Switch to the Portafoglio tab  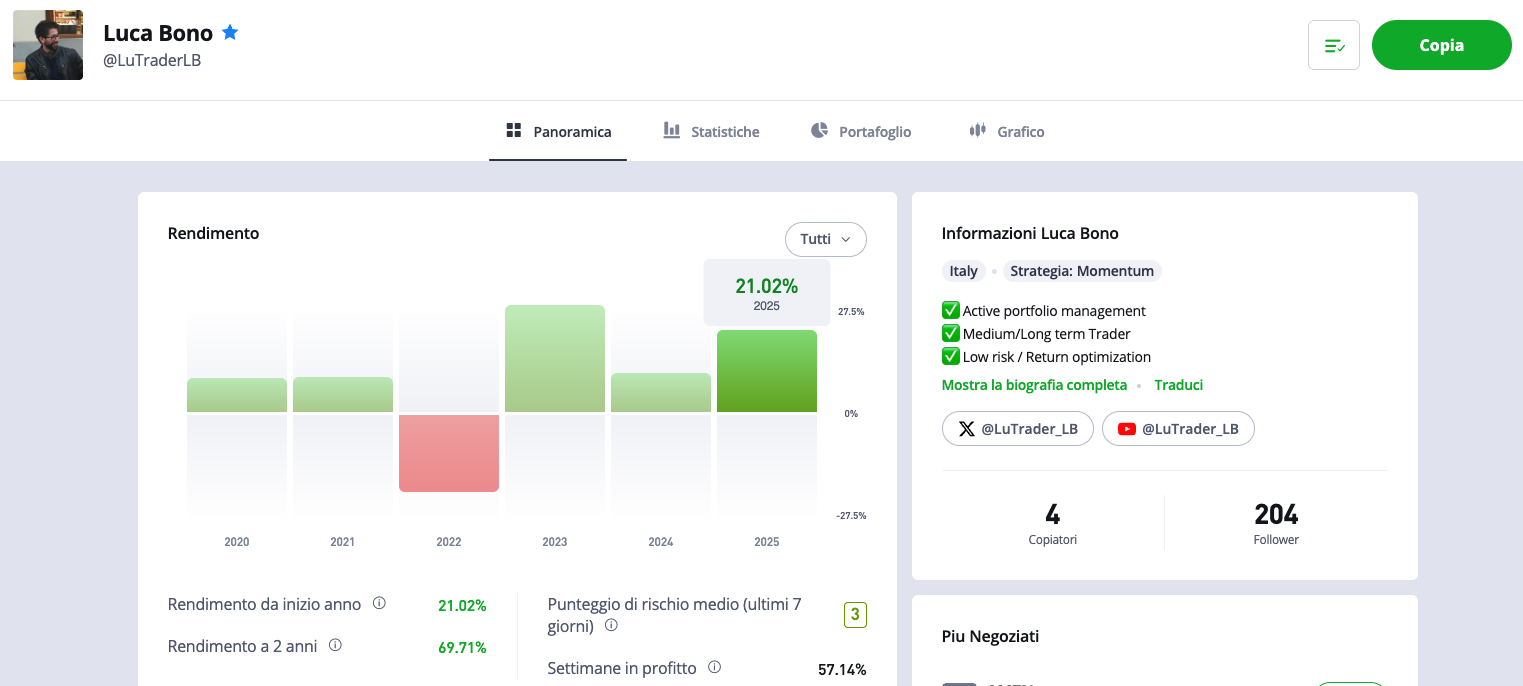[x=861, y=131]
